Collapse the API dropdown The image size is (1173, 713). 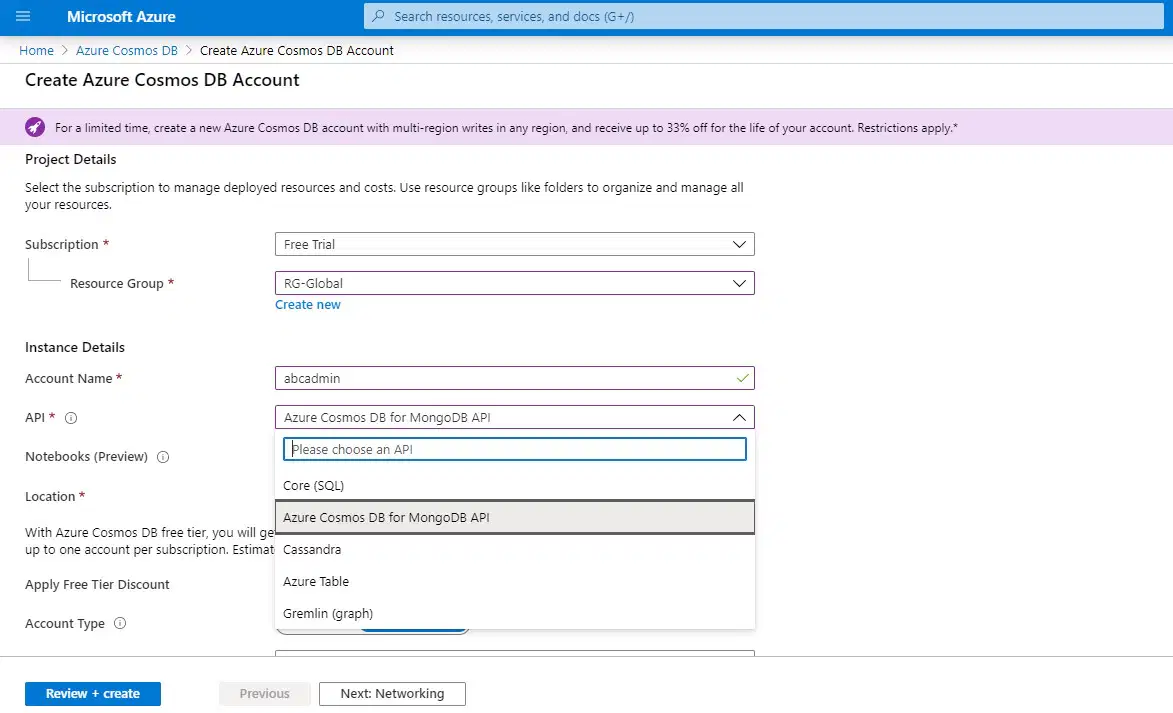(x=738, y=417)
